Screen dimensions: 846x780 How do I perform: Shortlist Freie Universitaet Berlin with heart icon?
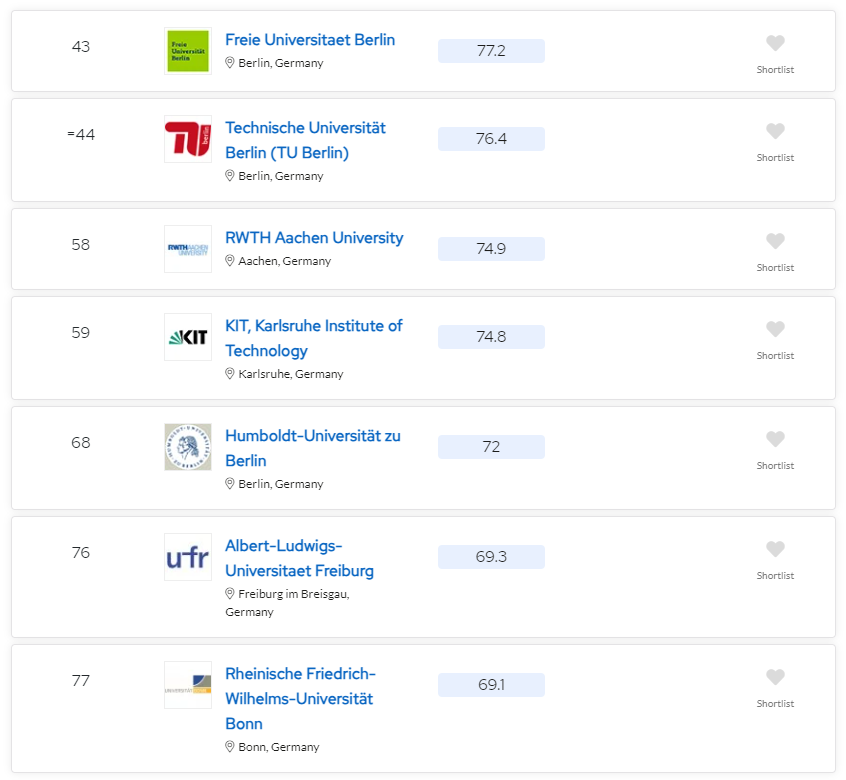(x=775, y=43)
